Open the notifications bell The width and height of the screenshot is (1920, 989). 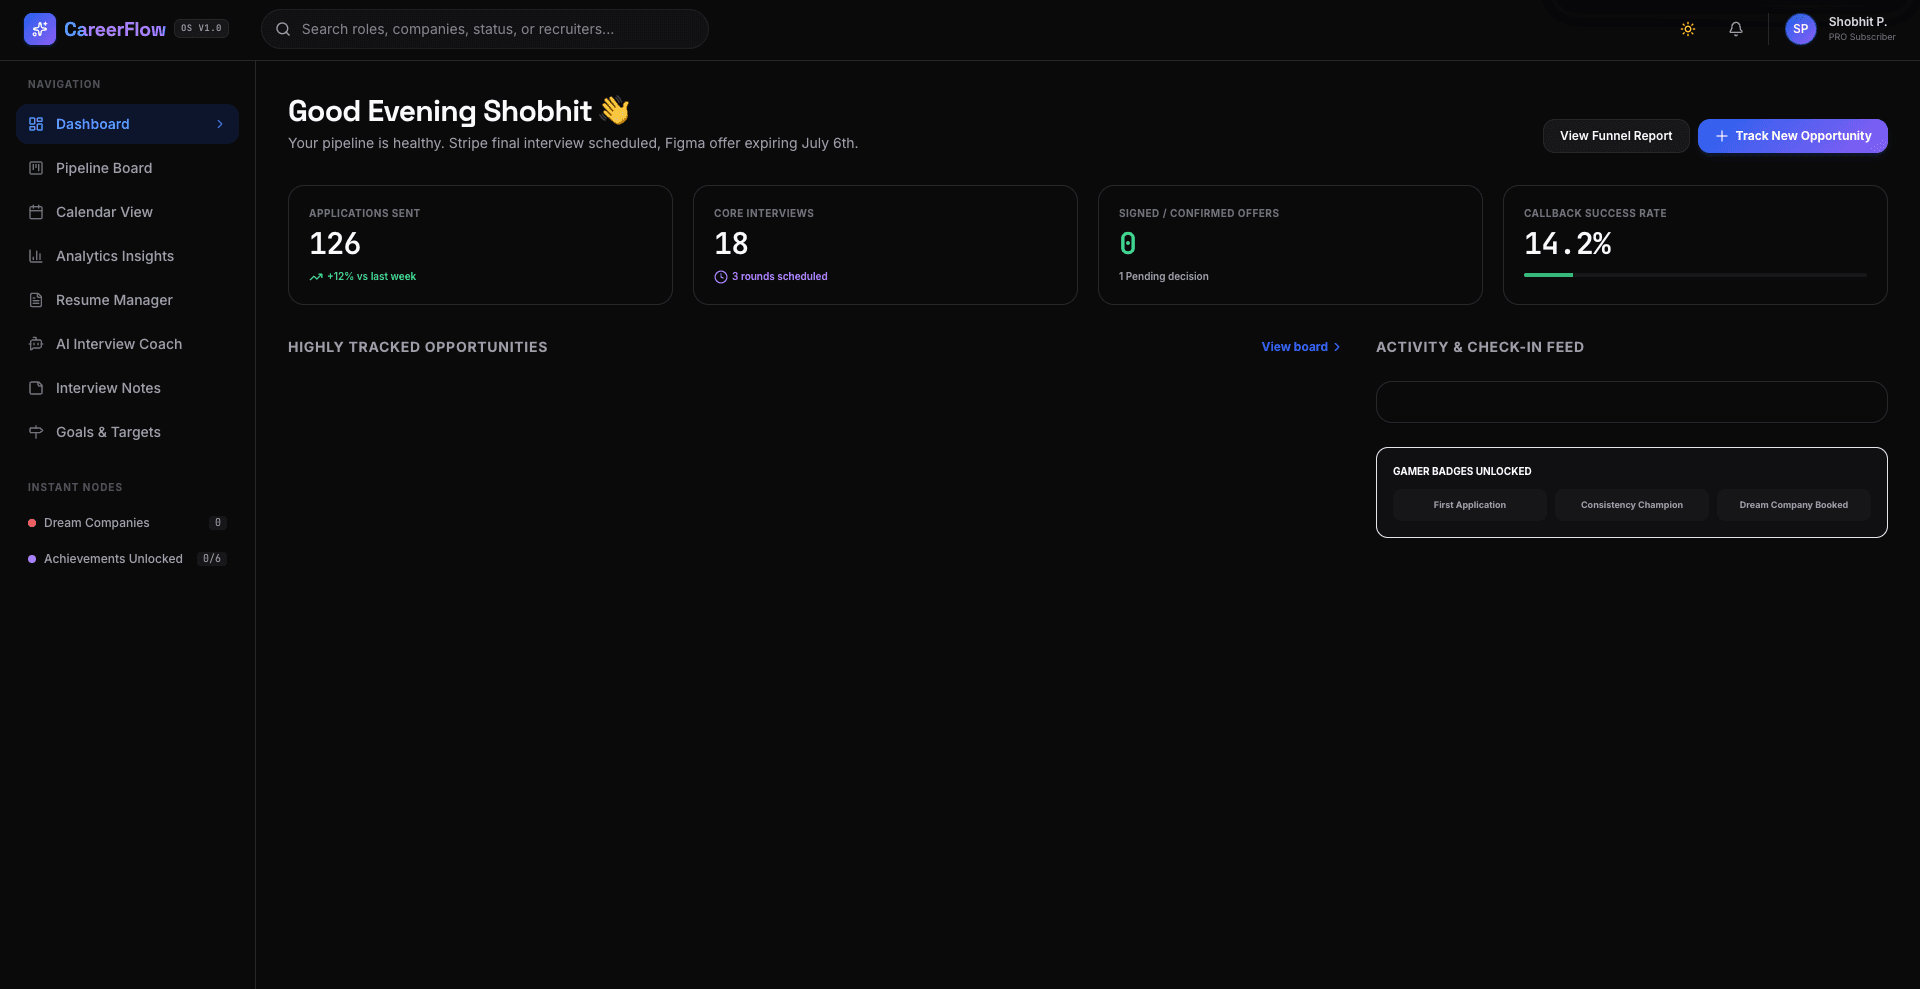pos(1736,29)
